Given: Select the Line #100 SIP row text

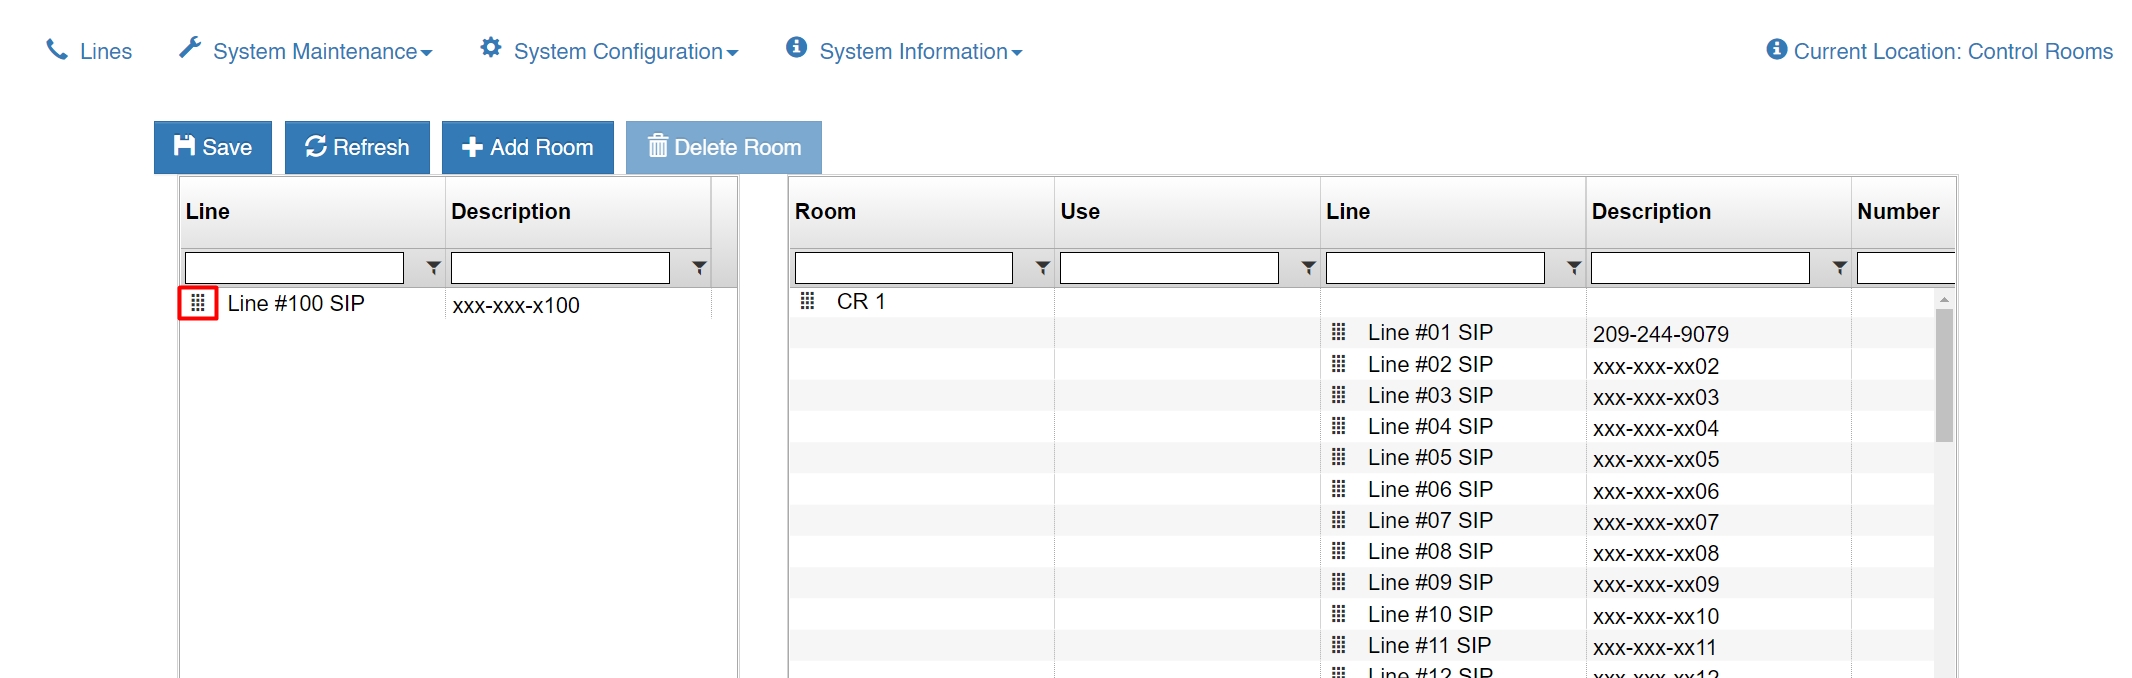Looking at the screenshot, I should tap(296, 303).
